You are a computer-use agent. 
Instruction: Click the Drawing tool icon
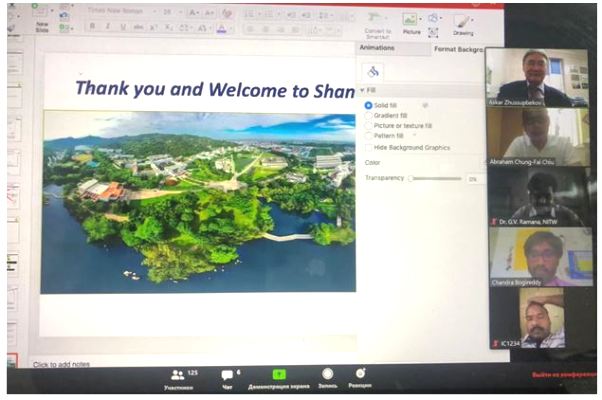(x=463, y=24)
